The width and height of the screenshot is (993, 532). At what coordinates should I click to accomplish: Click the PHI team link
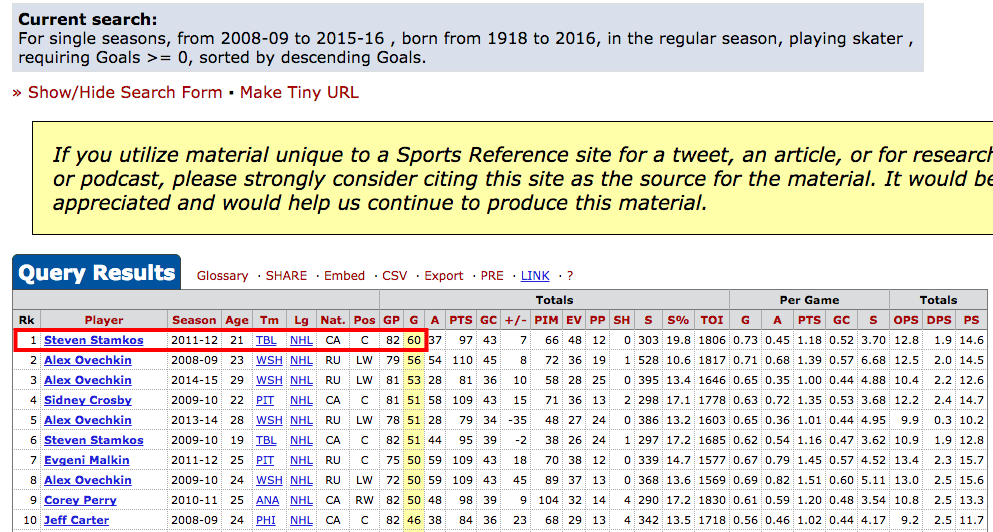(x=267, y=520)
